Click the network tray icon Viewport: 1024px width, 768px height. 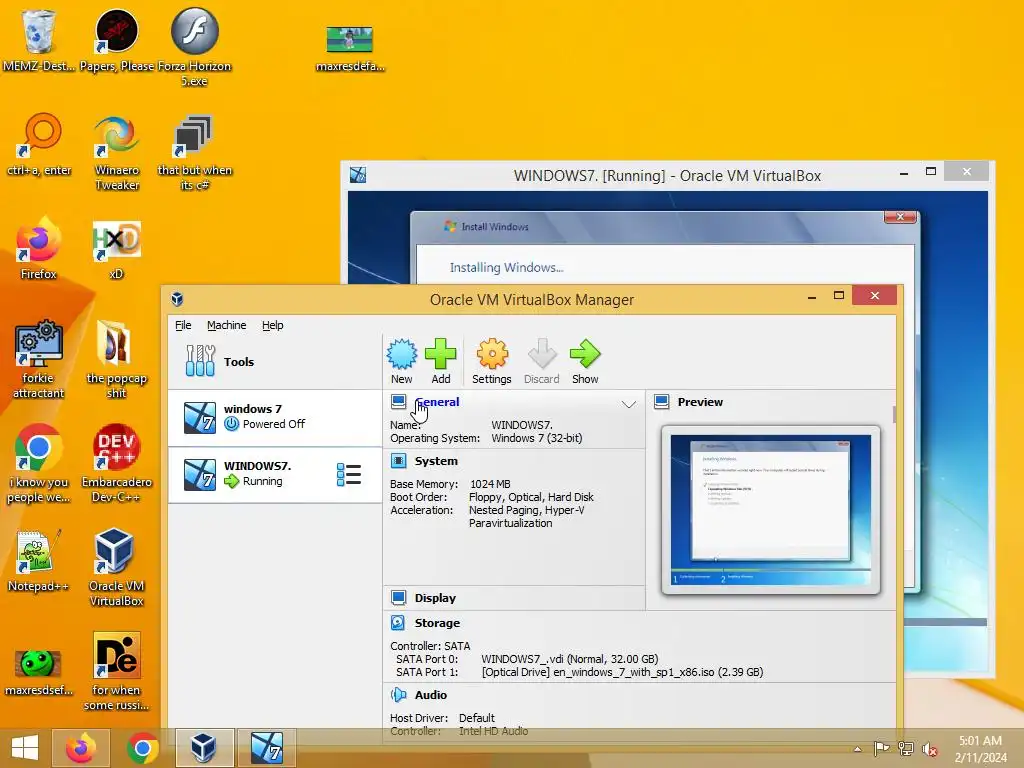point(906,749)
